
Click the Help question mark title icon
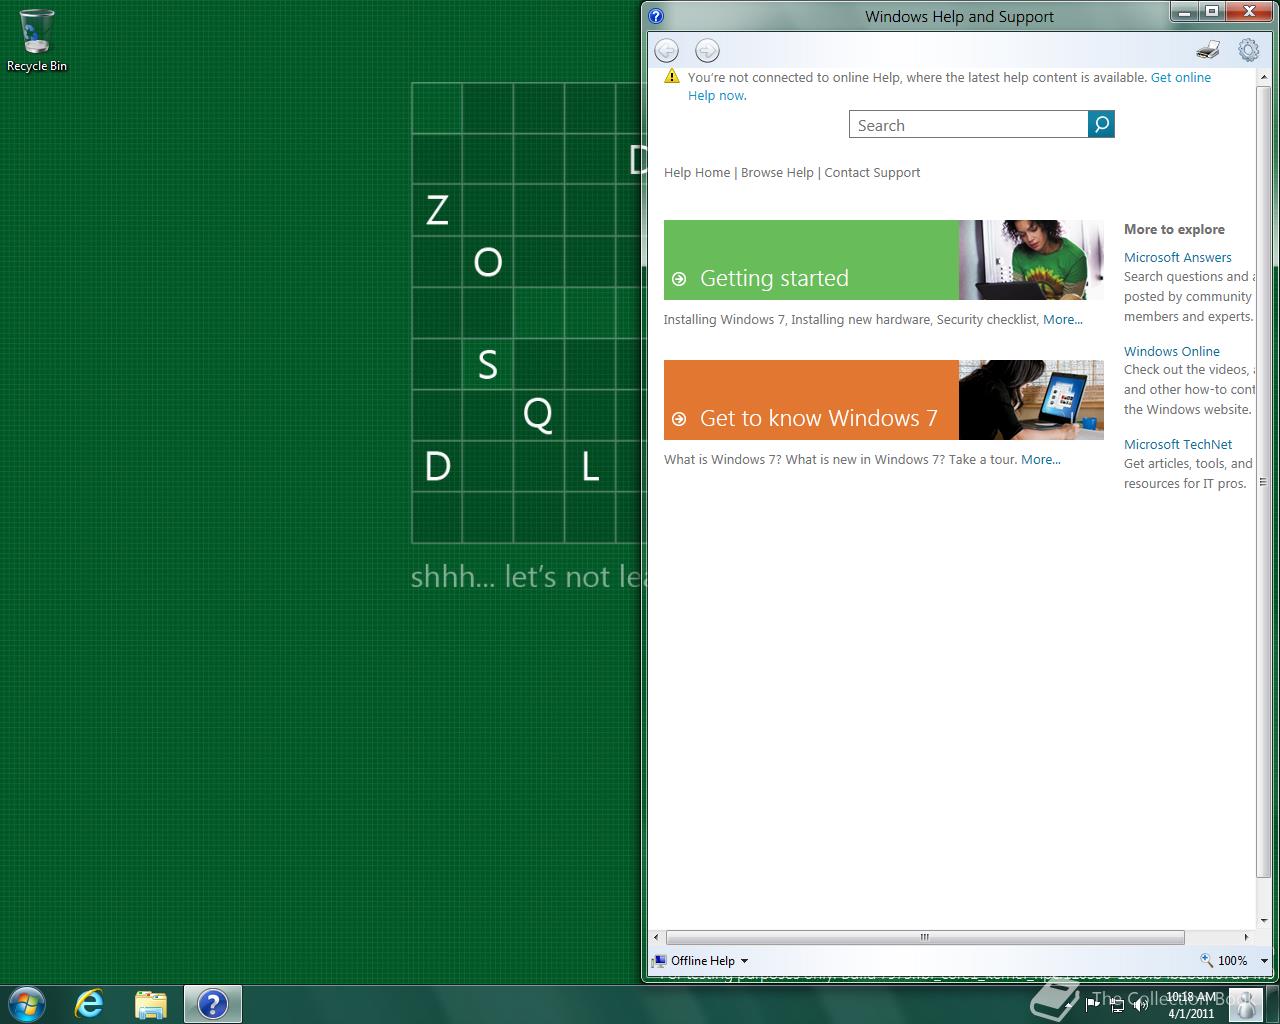pos(656,16)
